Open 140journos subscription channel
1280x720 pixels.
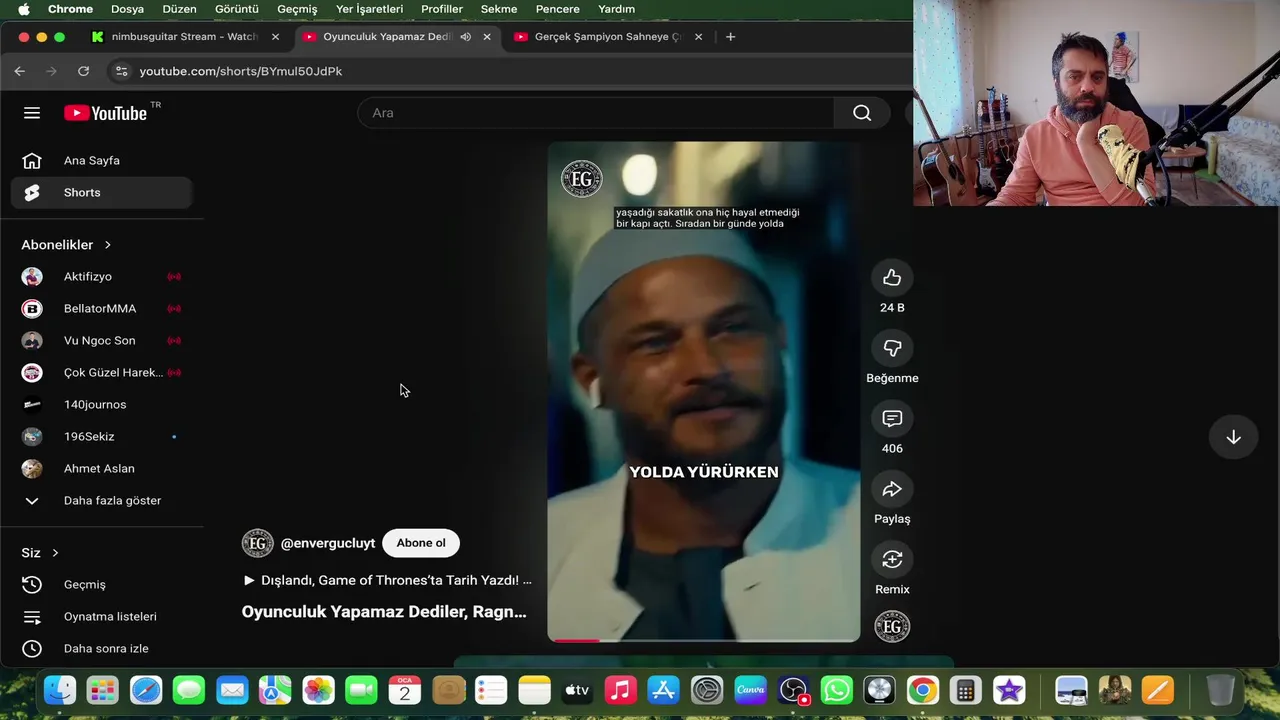click(102, 404)
